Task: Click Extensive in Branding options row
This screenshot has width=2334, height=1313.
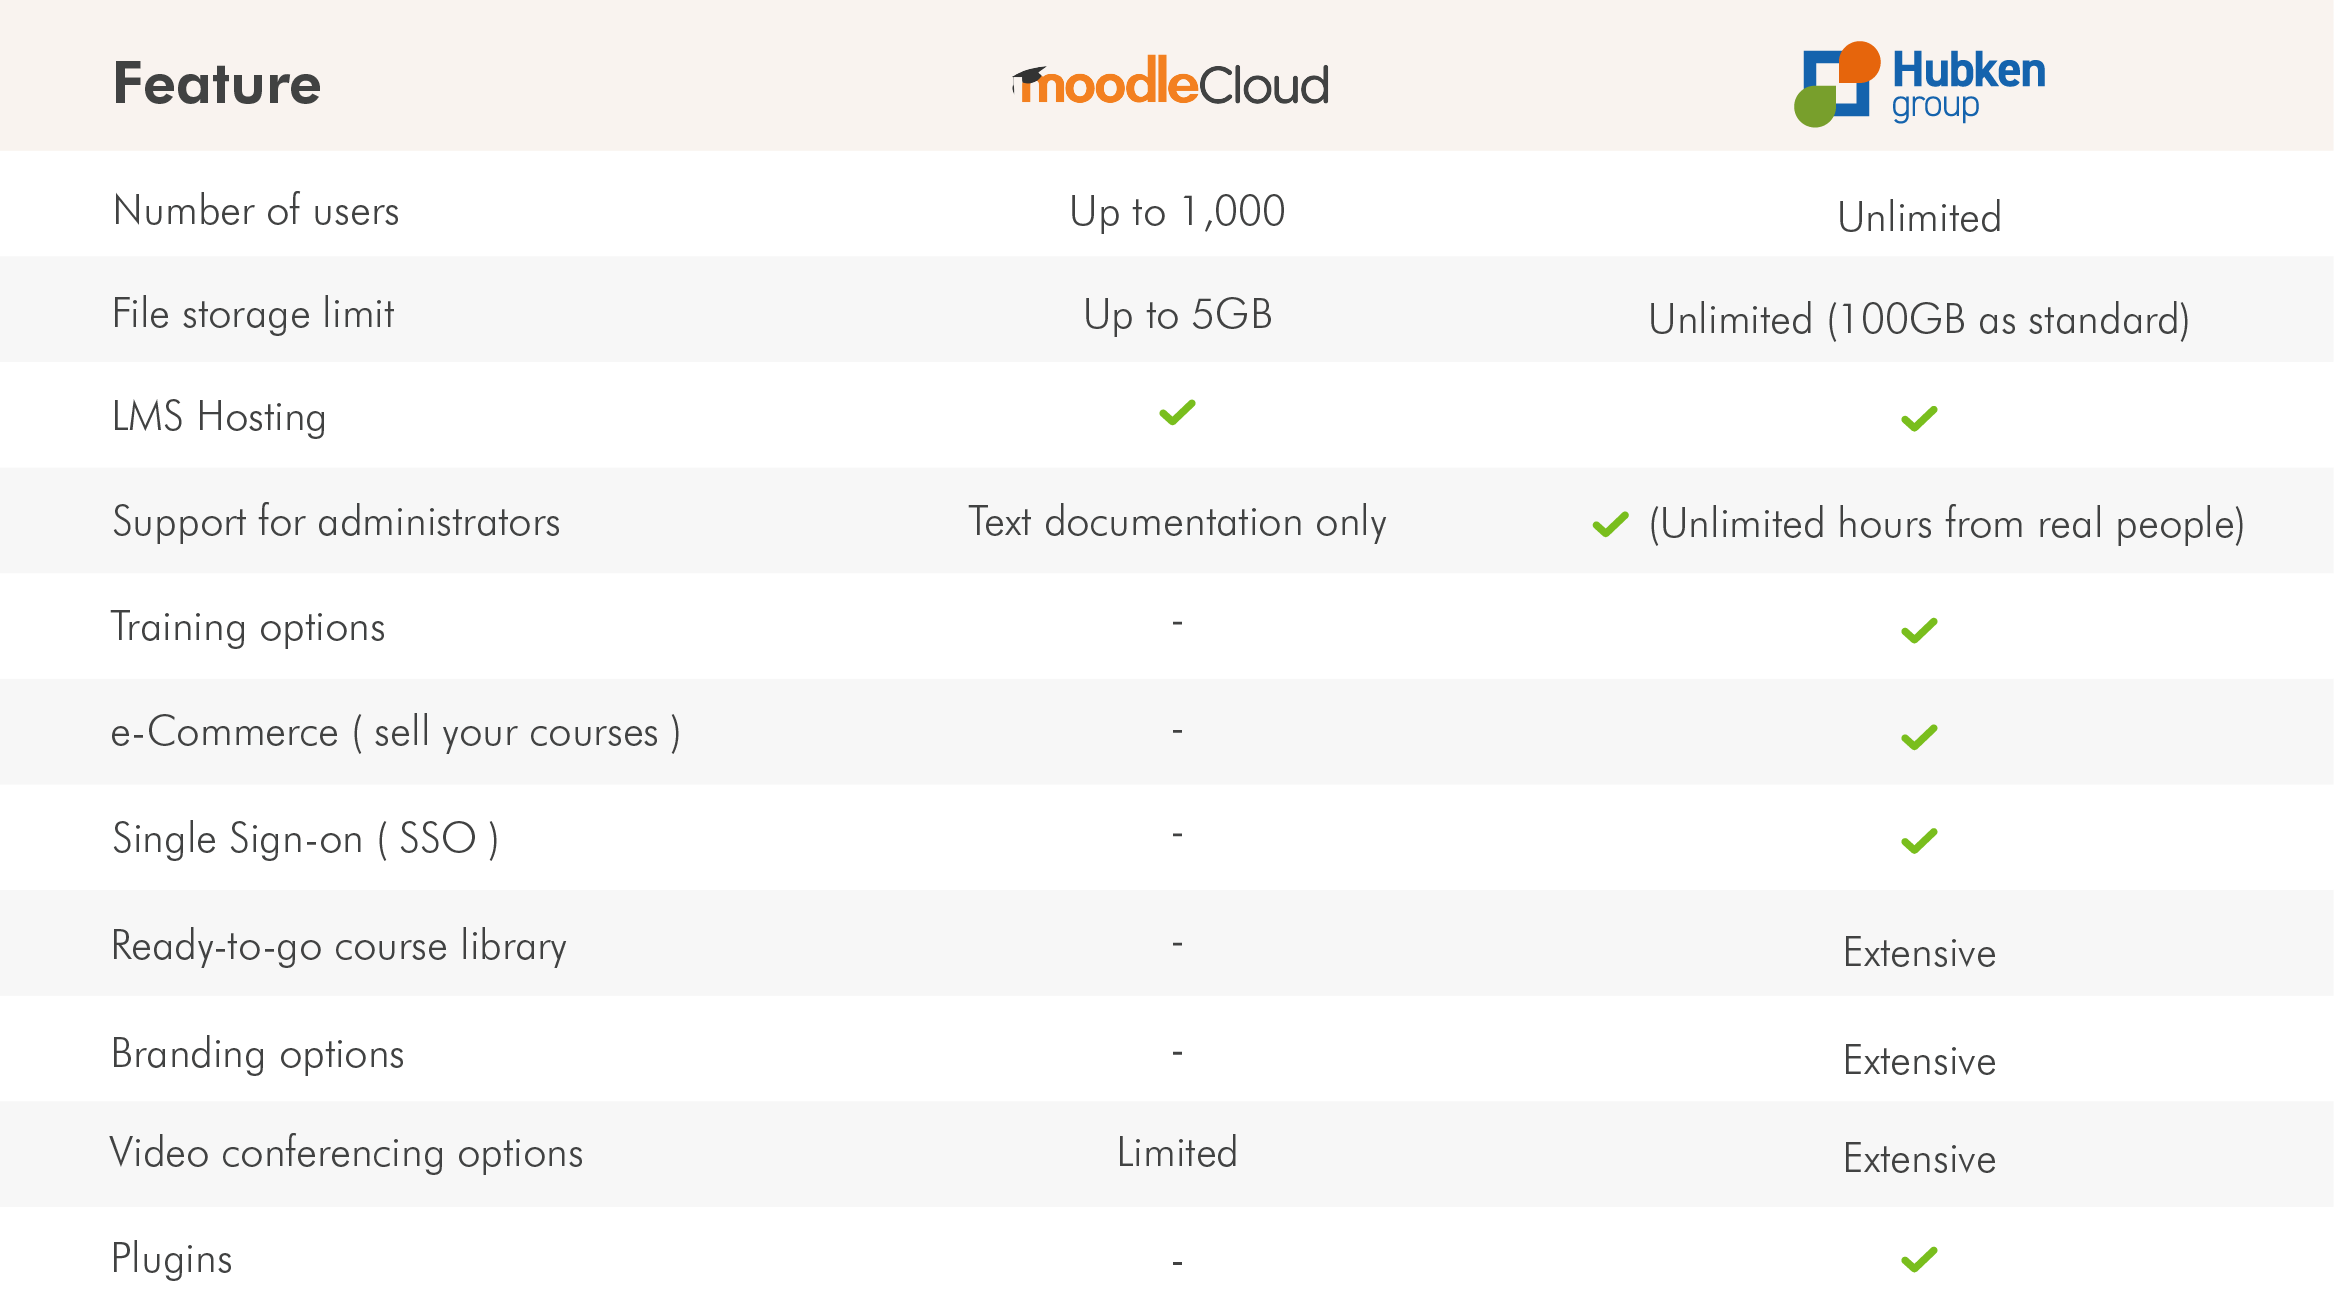Action: (1919, 1060)
